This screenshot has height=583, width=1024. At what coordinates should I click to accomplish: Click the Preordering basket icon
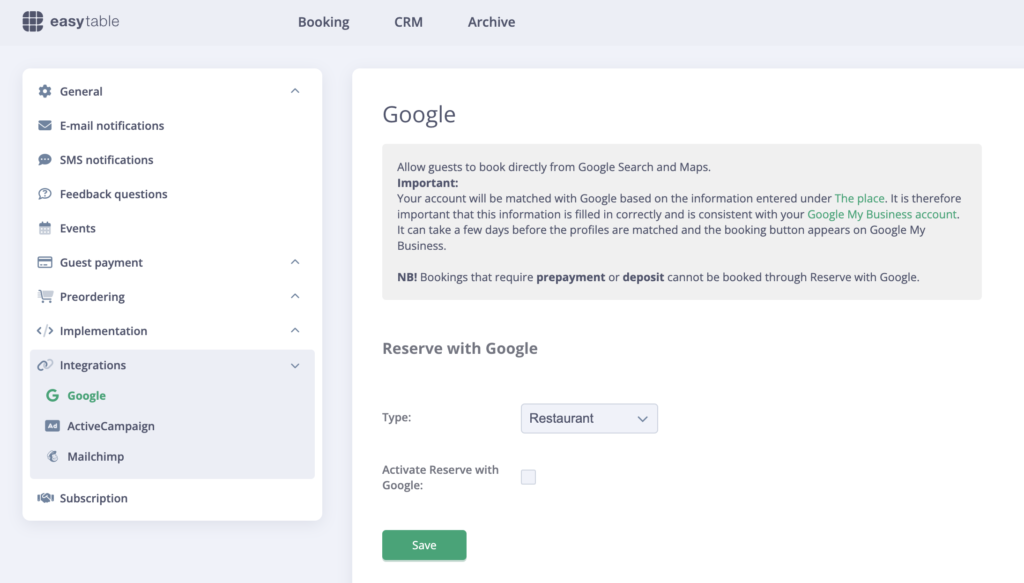click(44, 296)
